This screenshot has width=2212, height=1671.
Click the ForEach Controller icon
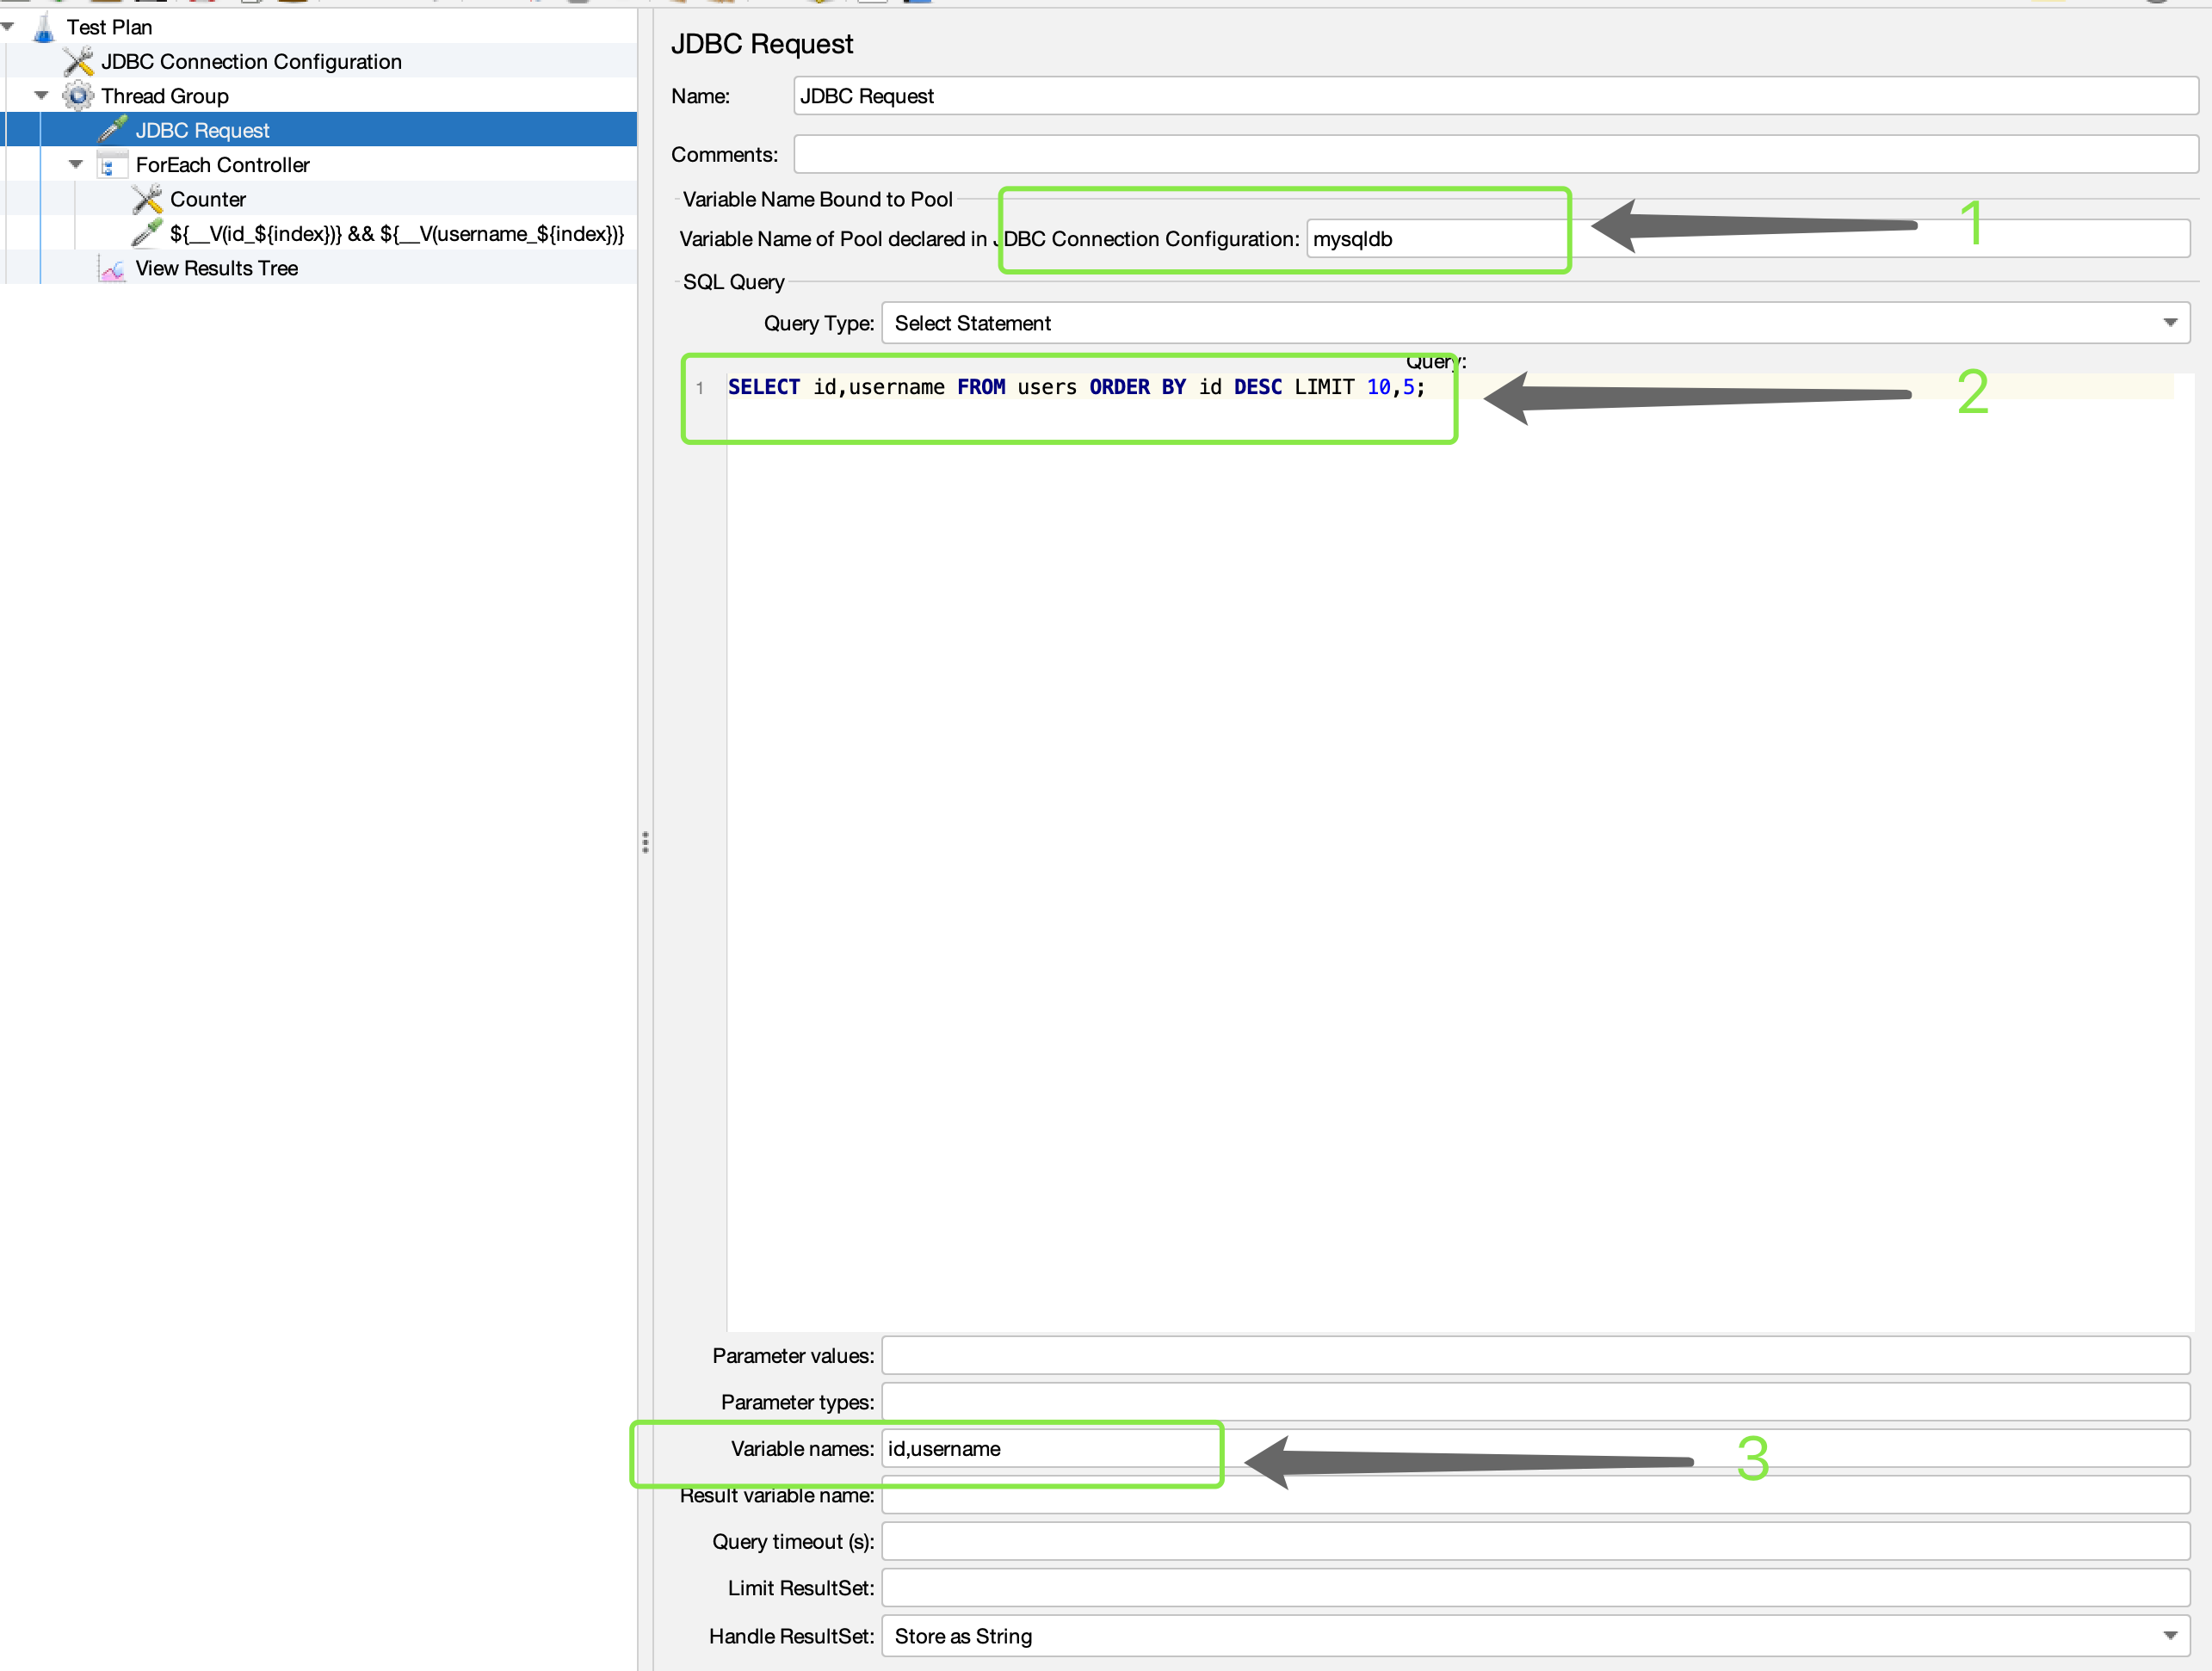click(x=112, y=165)
